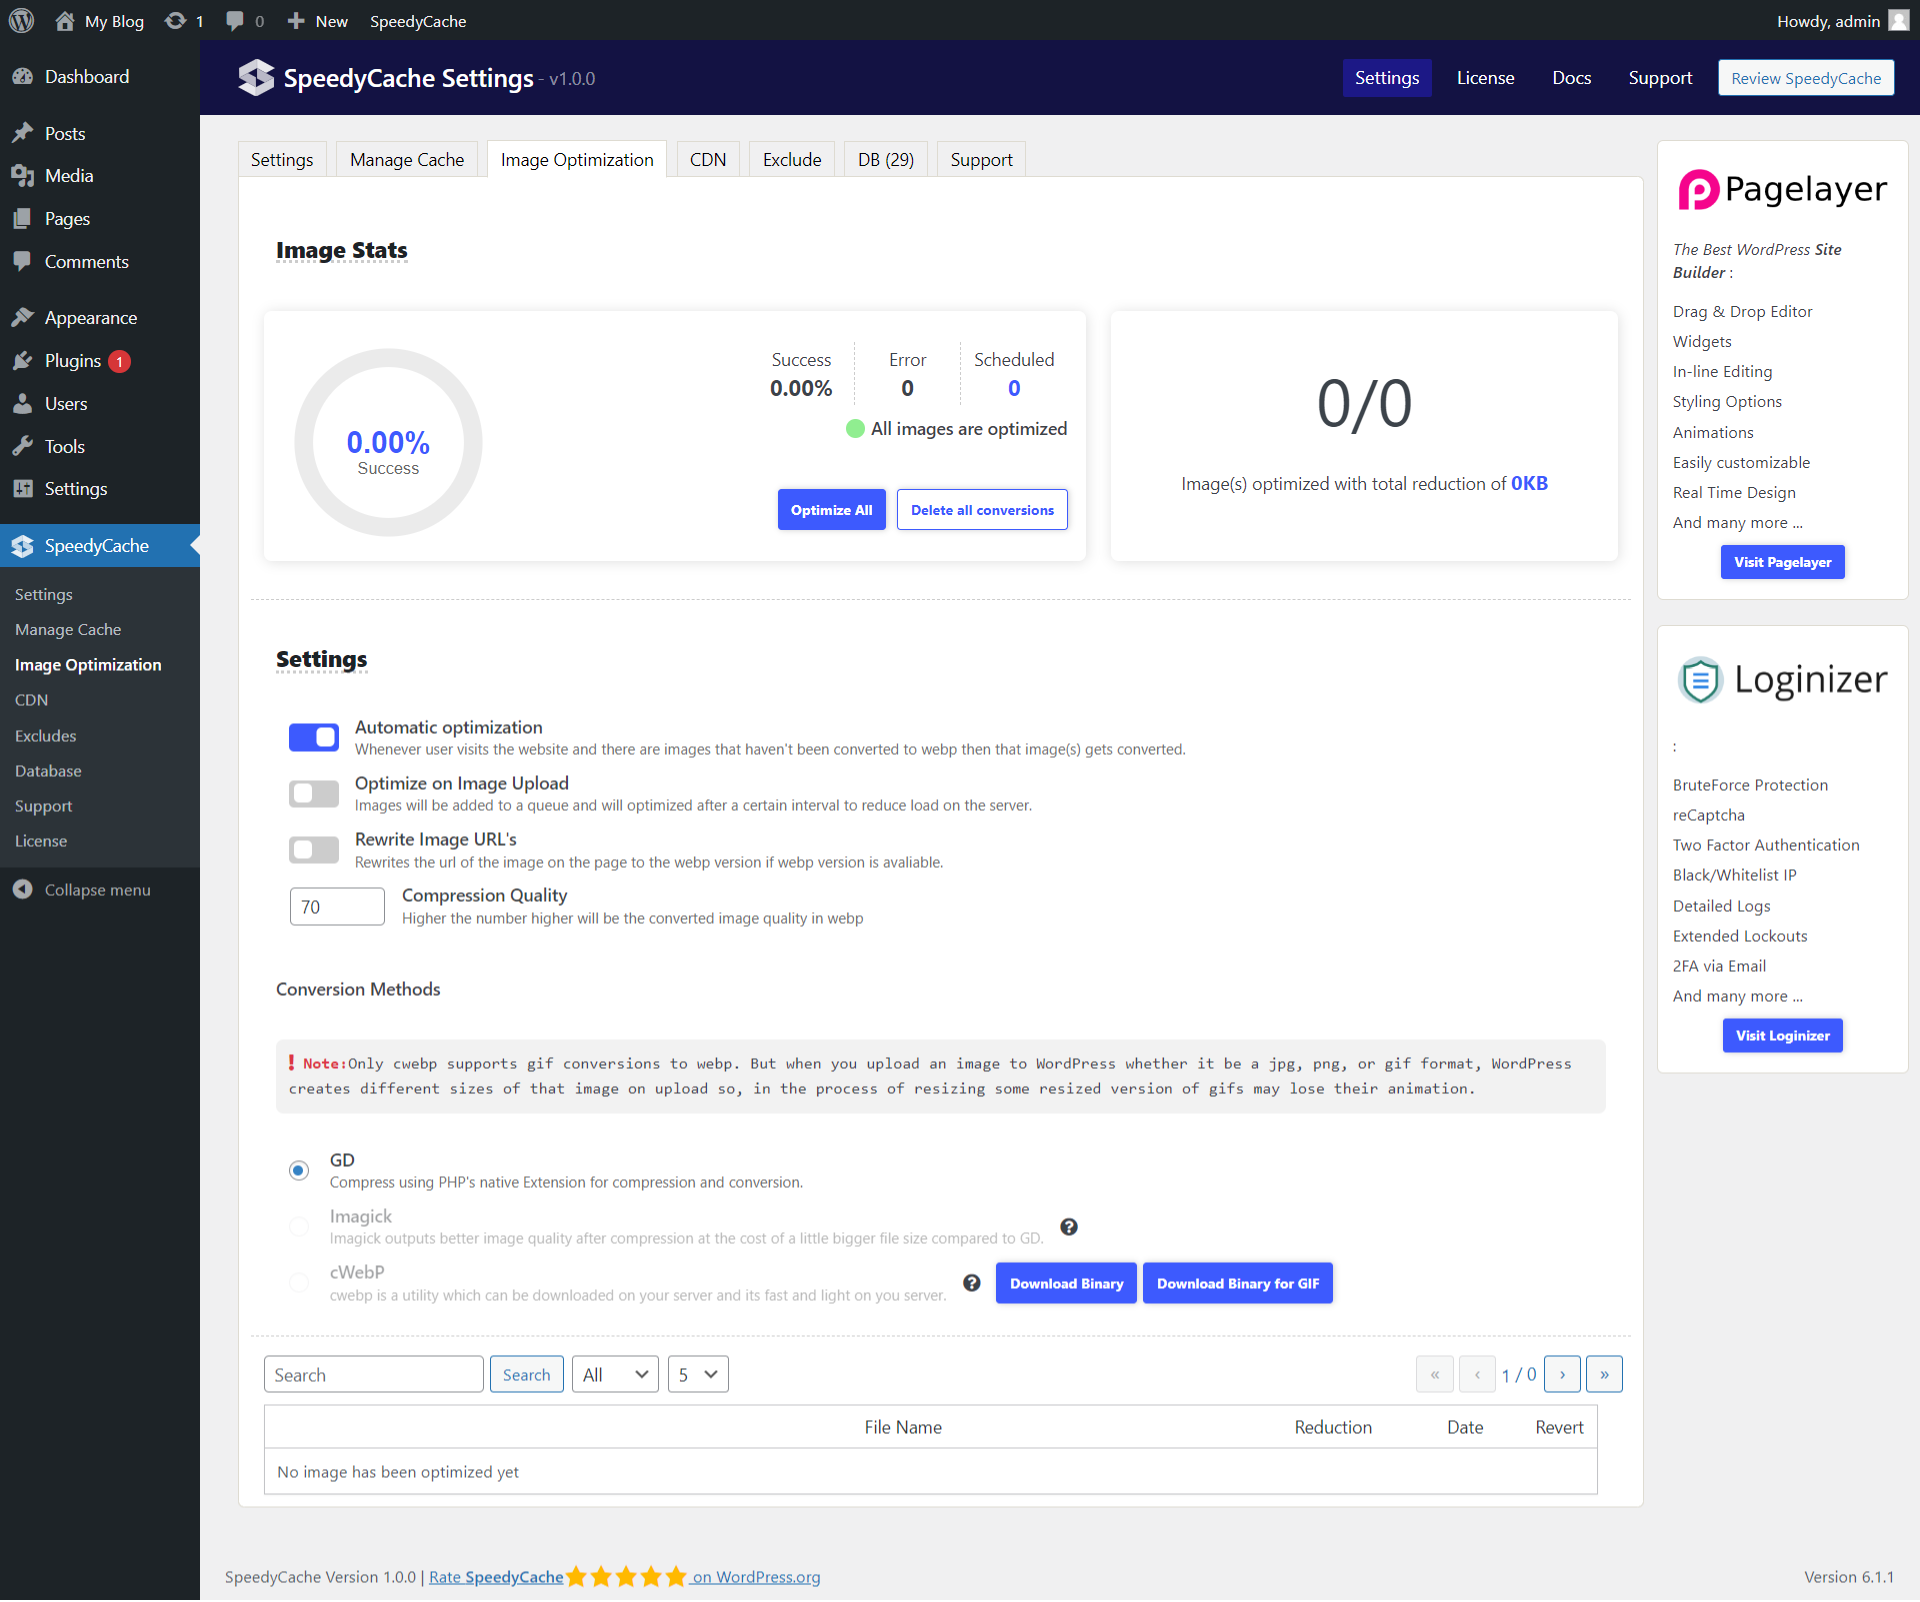Open the CDN tab
Screen dimensions: 1920x1602
(x=707, y=158)
